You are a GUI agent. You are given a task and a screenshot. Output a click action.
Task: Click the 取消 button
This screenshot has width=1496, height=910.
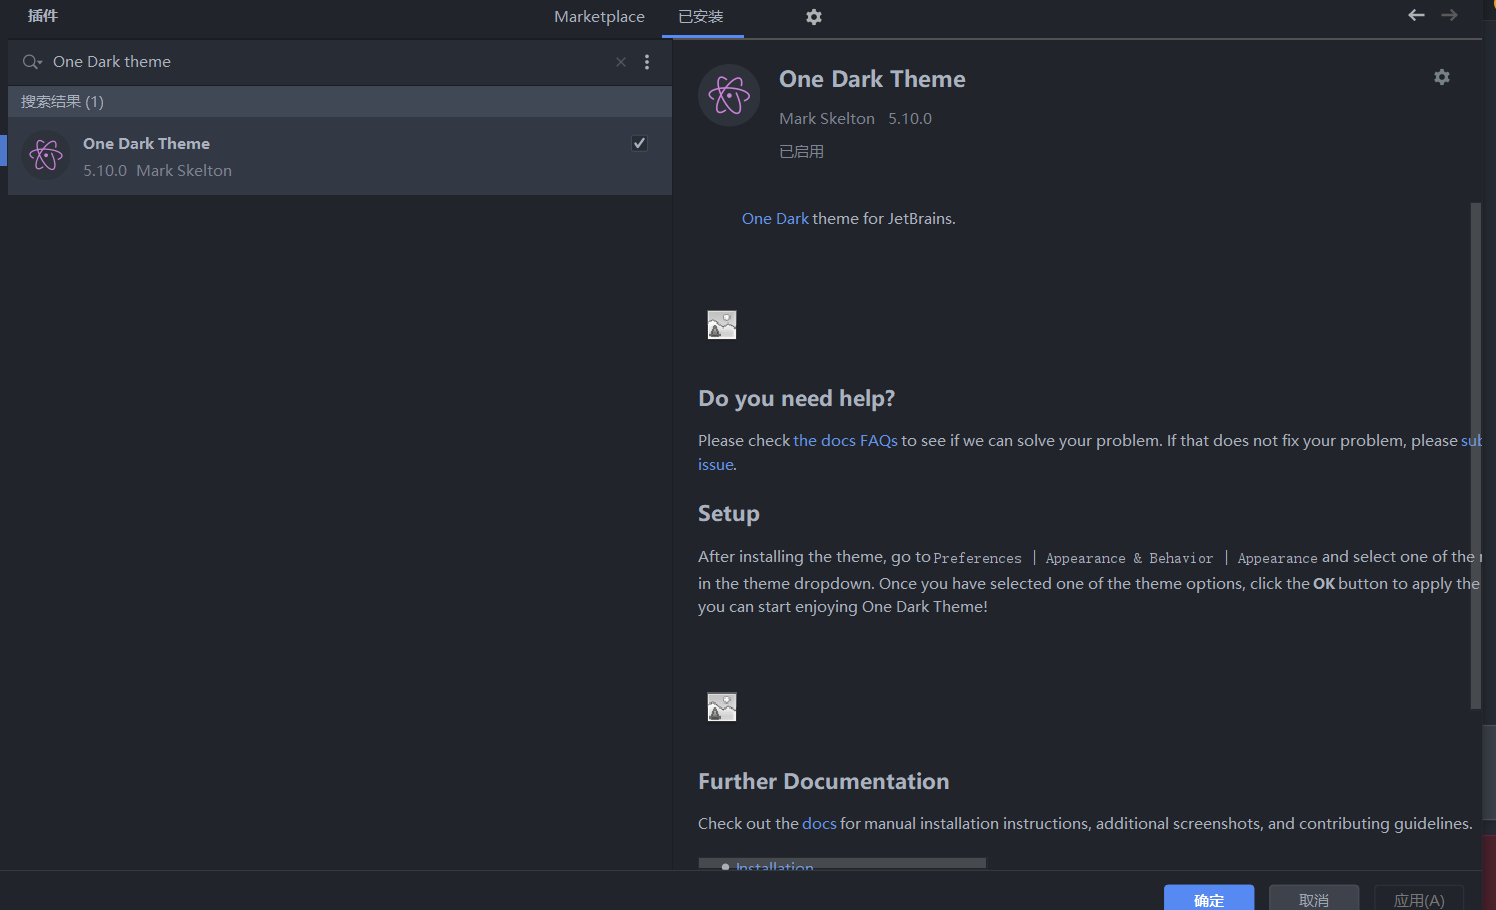[x=1314, y=899]
